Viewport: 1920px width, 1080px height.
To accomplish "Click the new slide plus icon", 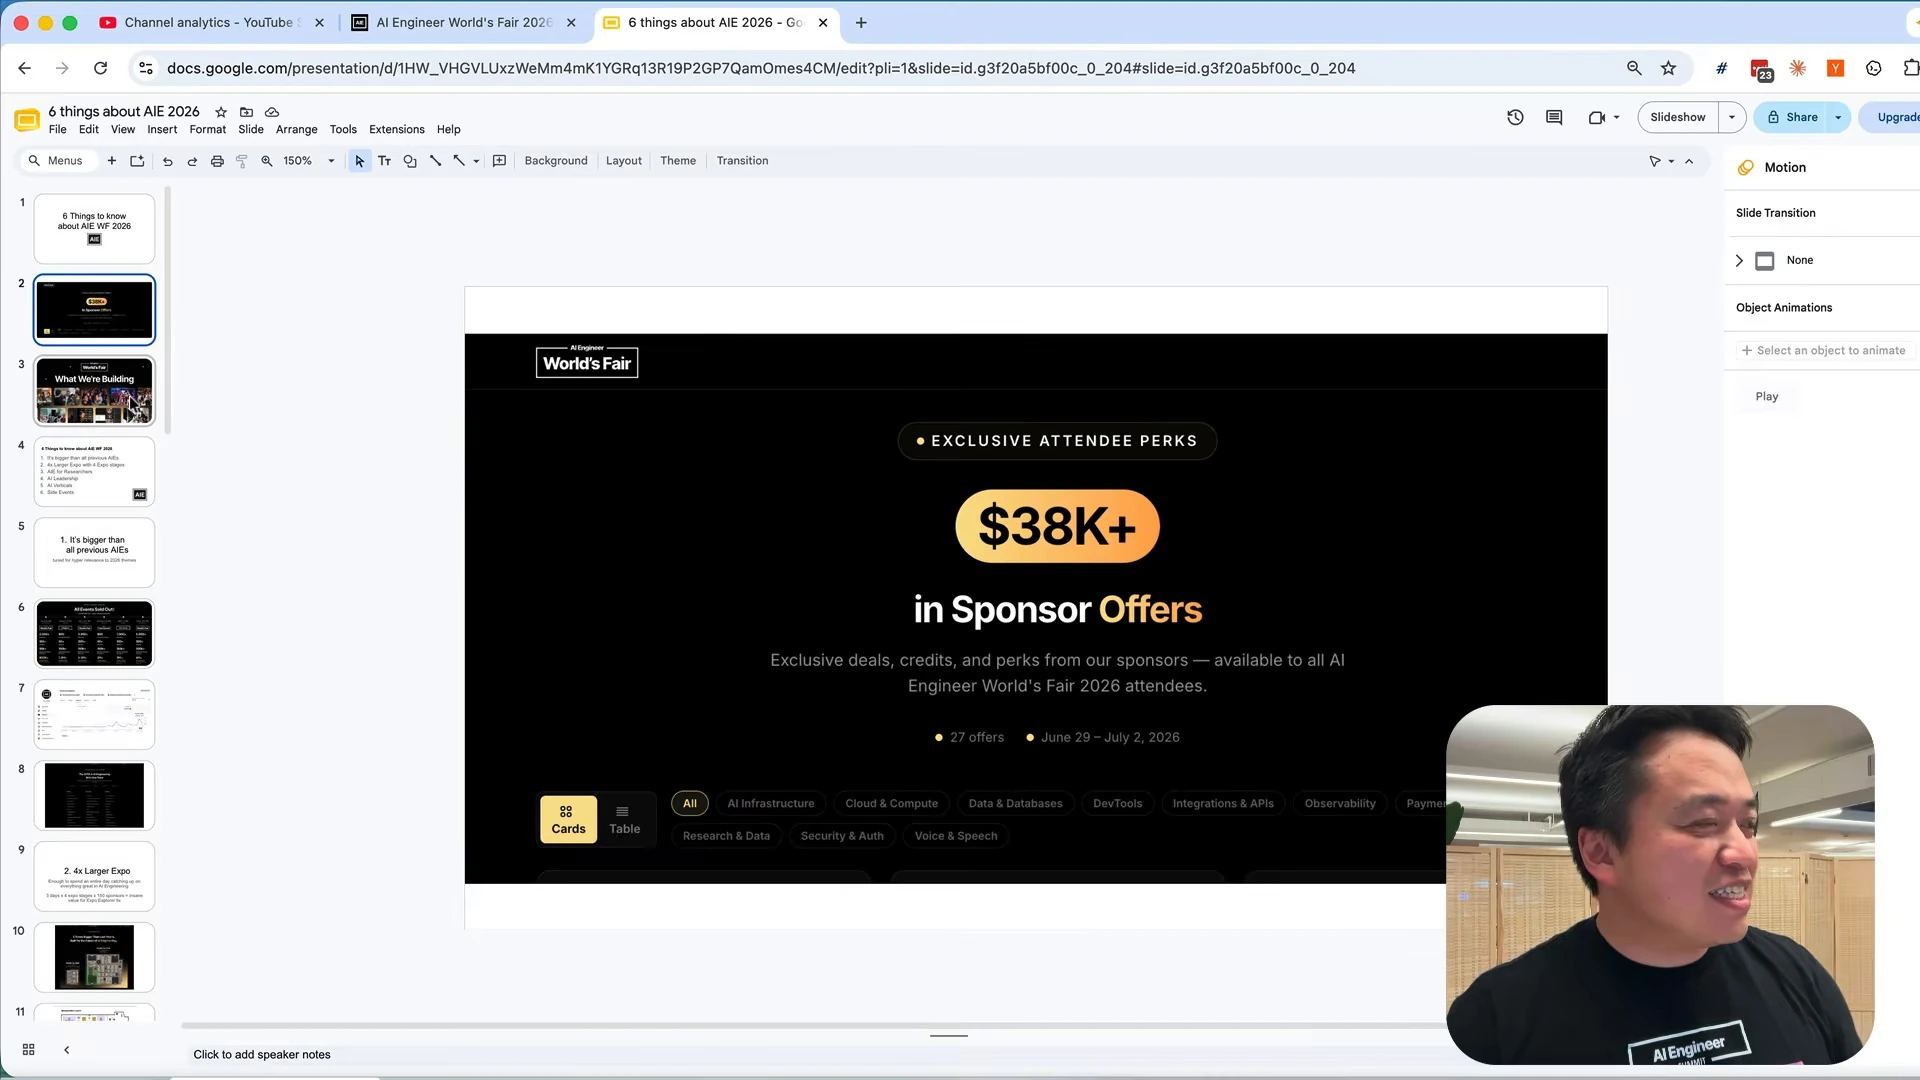I will point(112,161).
